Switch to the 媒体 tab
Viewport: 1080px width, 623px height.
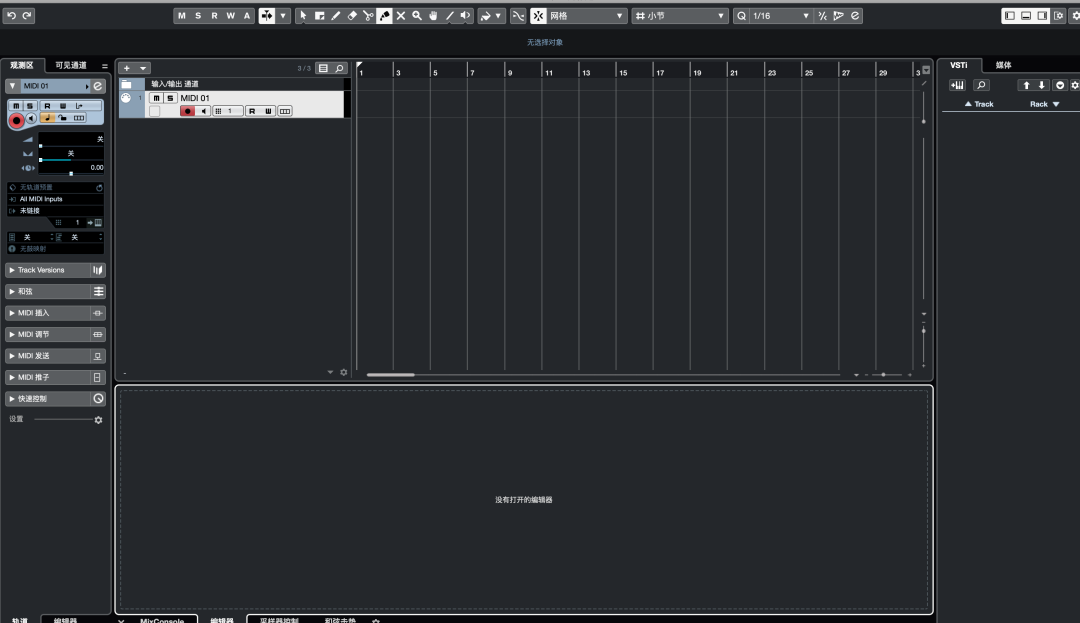pyautogui.click(x=1003, y=65)
